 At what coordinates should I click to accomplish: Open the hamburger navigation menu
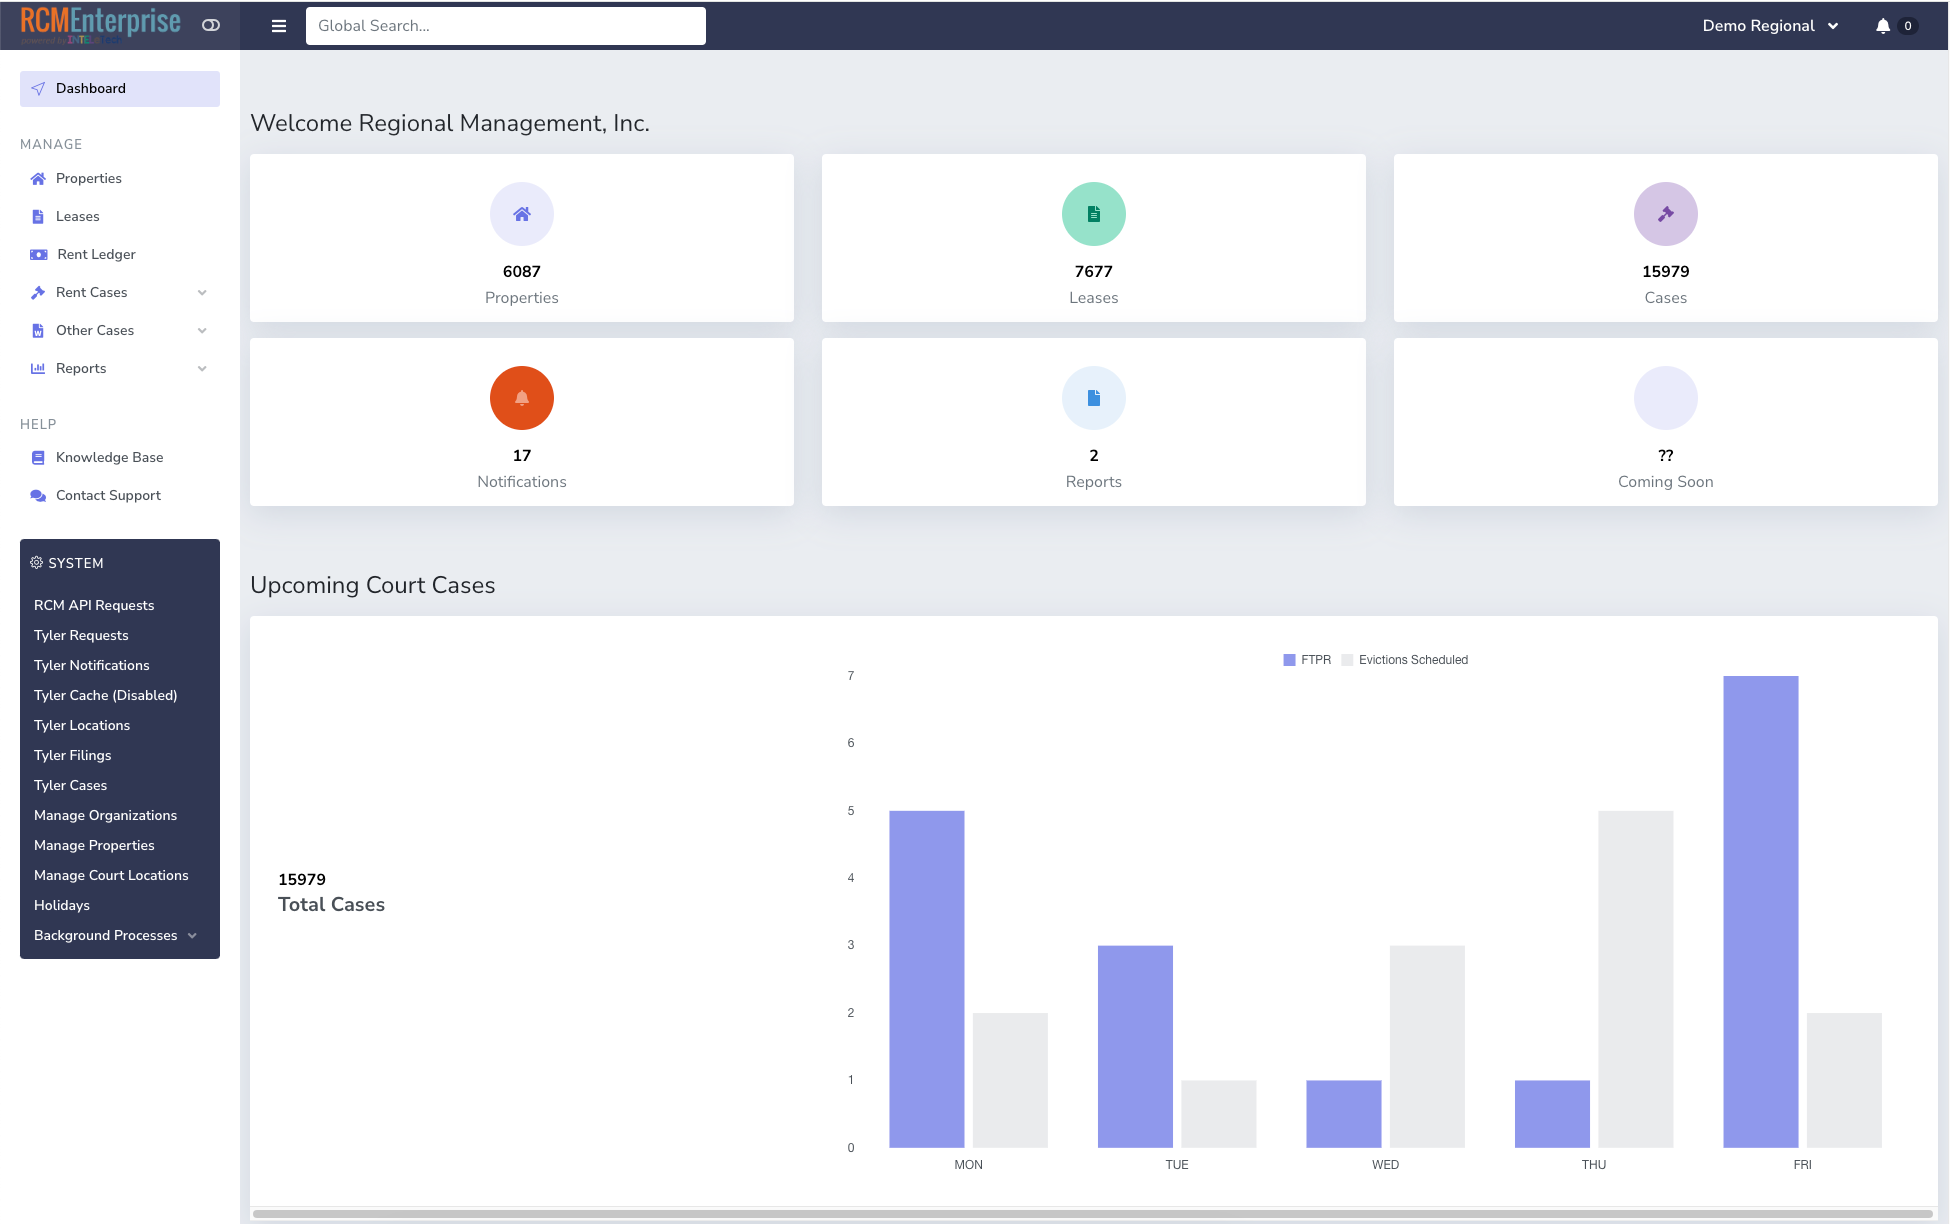pos(278,26)
